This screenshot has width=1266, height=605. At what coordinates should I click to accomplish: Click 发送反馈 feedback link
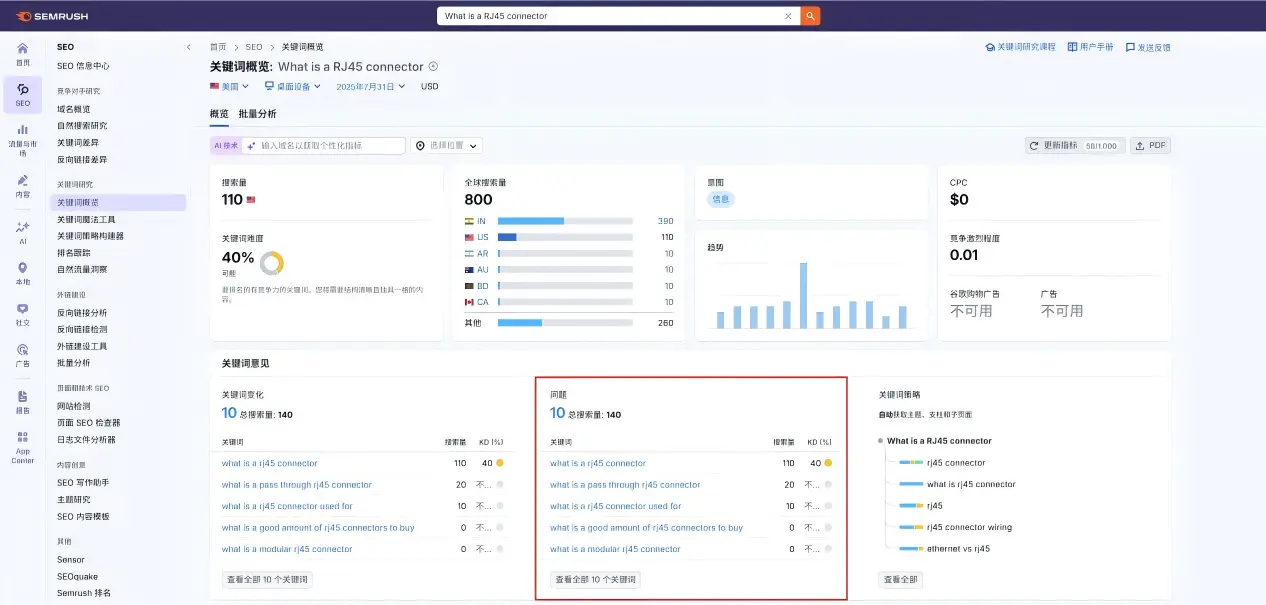[x=1147, y=47]
